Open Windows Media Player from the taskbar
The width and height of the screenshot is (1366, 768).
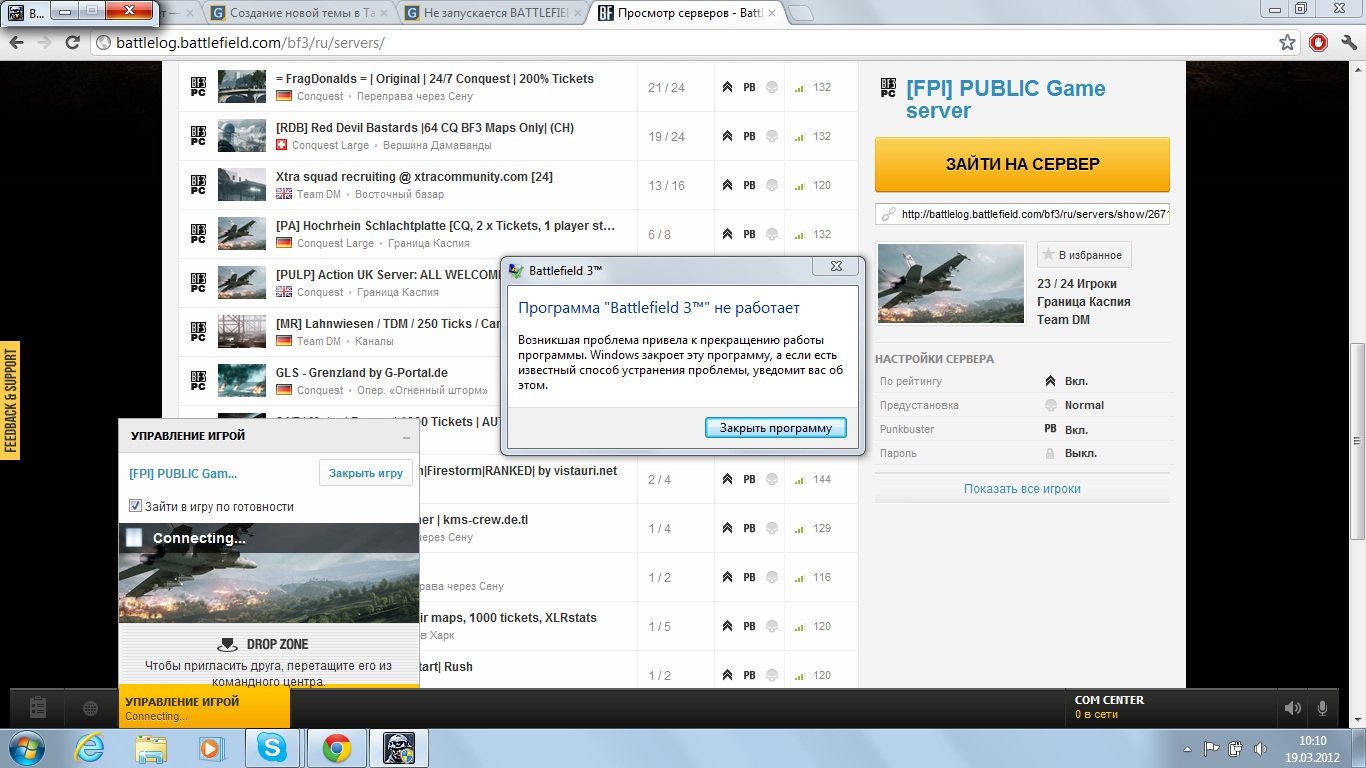click(210, 748)
